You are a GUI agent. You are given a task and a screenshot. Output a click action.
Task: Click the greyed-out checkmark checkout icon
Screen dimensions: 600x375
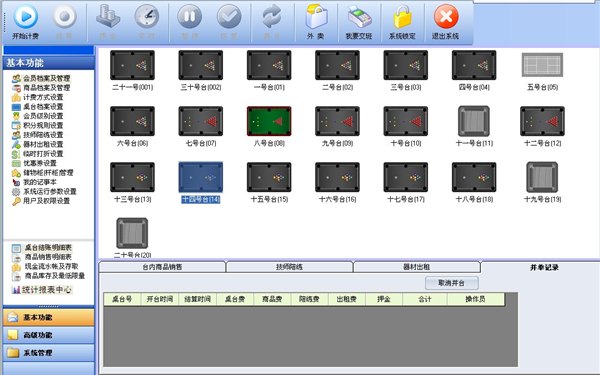click(x=229, y=16)
